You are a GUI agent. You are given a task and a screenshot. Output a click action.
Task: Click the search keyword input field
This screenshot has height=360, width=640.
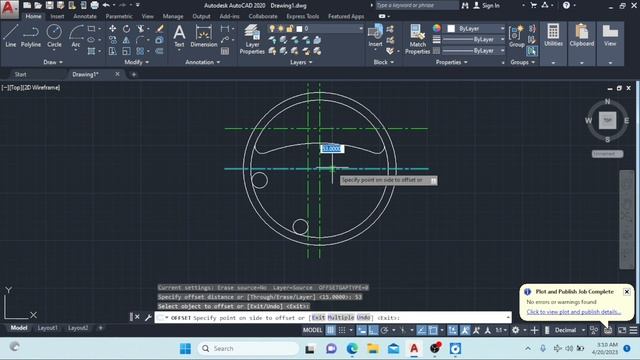tap(417, 5)
